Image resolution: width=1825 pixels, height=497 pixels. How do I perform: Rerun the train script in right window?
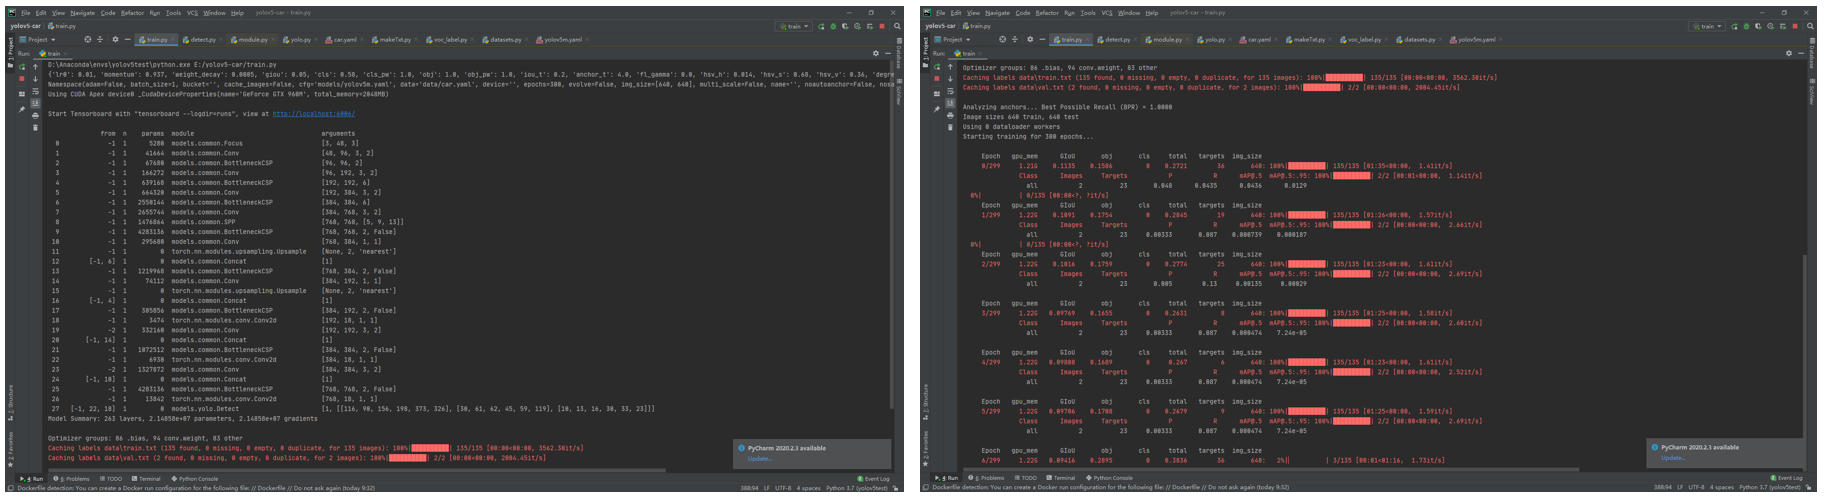(x=936, y=67)
